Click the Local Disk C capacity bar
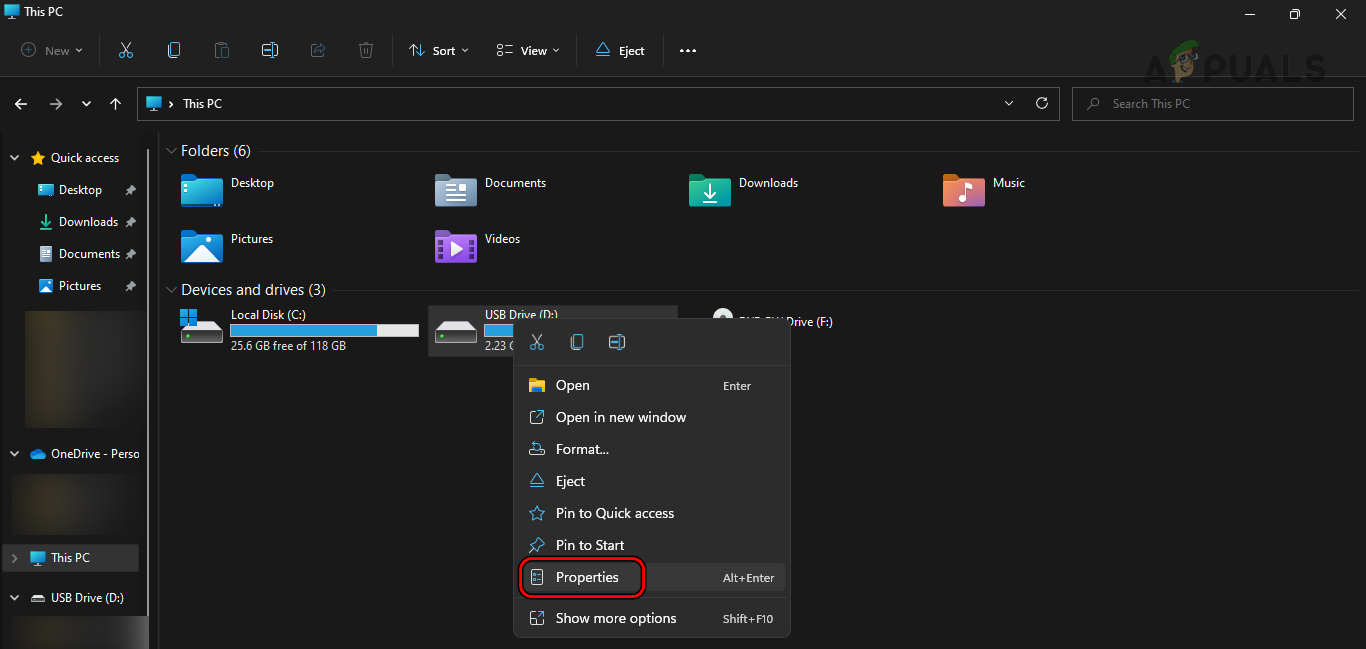Screen dimensions: 1366x649 pyautogui.click(x=324, y=330)
